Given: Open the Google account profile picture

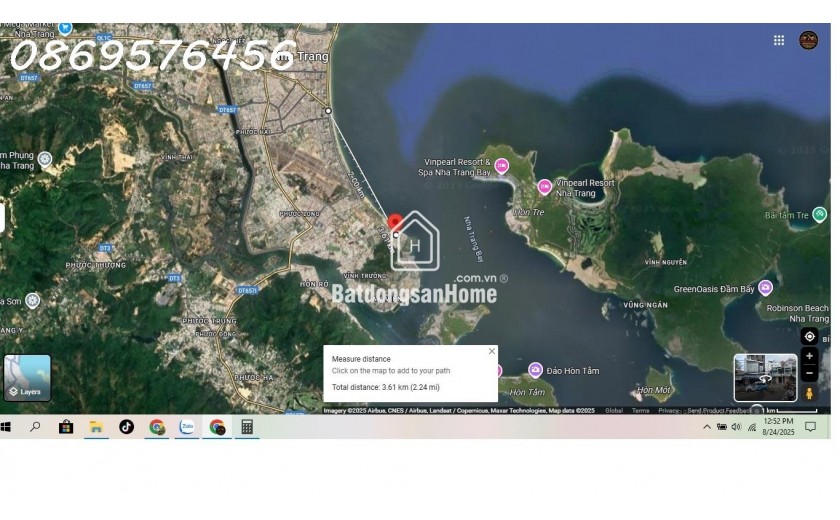Looking at the screenshot, I should tap(808, 40).
